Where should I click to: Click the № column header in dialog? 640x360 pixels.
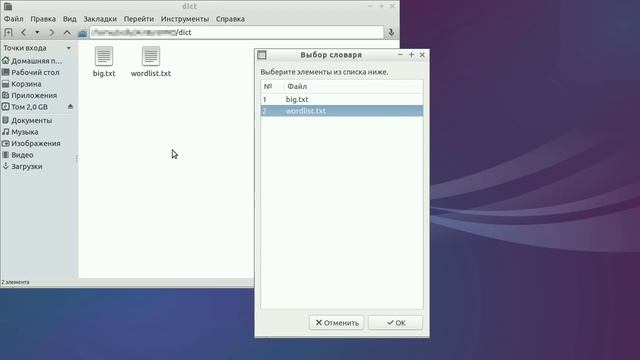[x=272, y=87]
